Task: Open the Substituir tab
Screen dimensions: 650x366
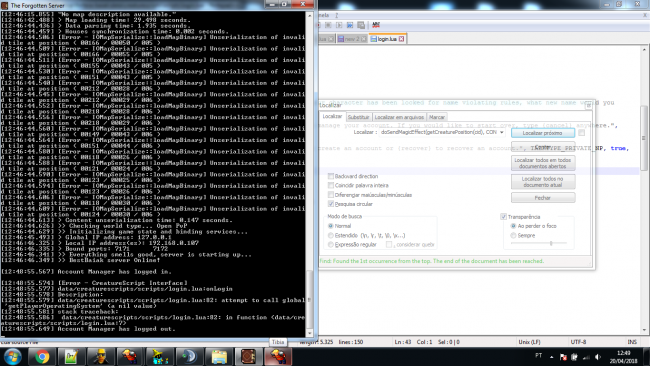Action: 358,117
